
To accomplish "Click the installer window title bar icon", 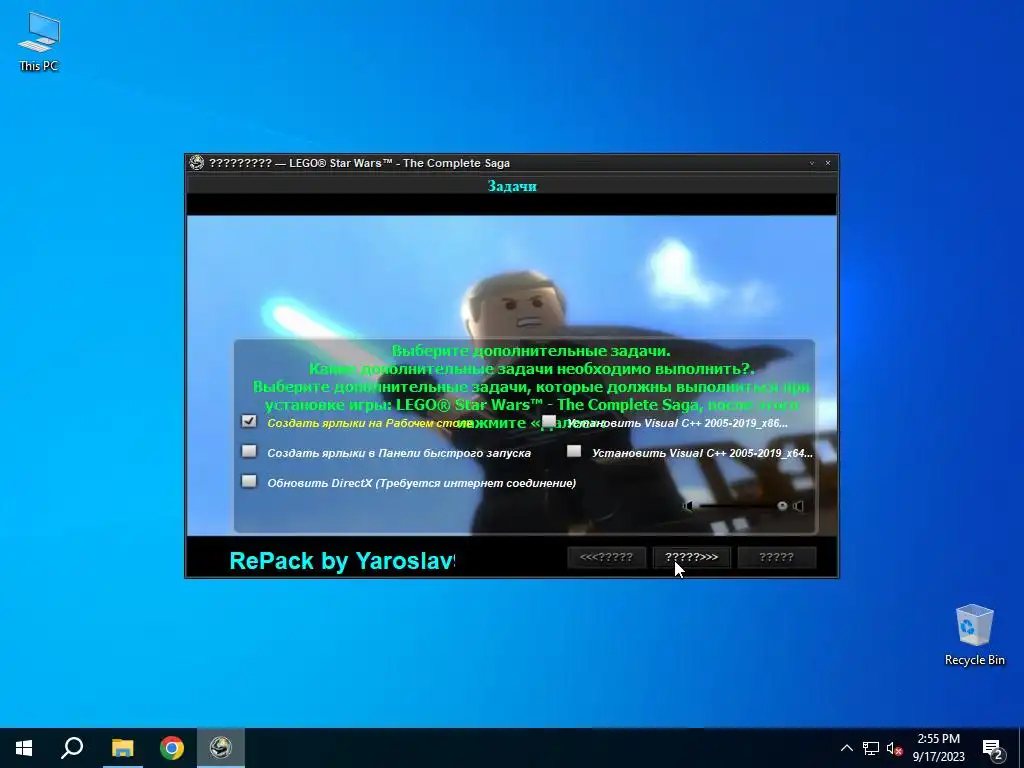I will [x=197, y=163].
